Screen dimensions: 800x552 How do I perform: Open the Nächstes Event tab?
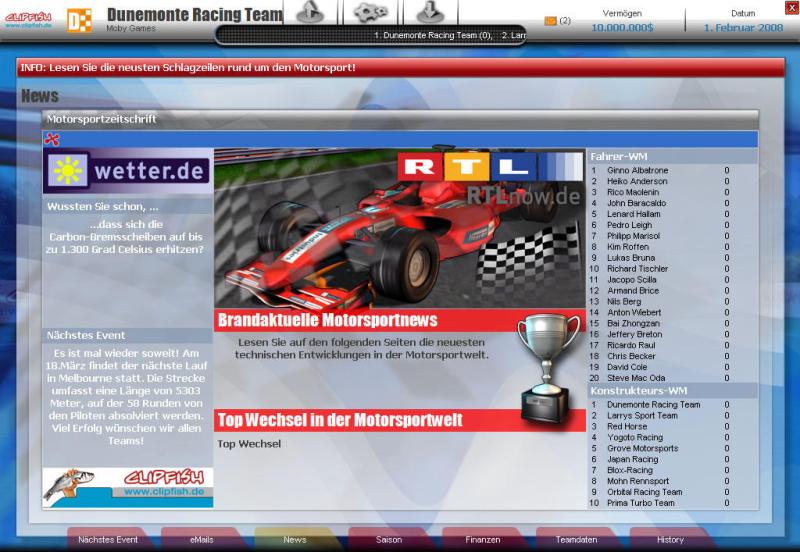108,539
